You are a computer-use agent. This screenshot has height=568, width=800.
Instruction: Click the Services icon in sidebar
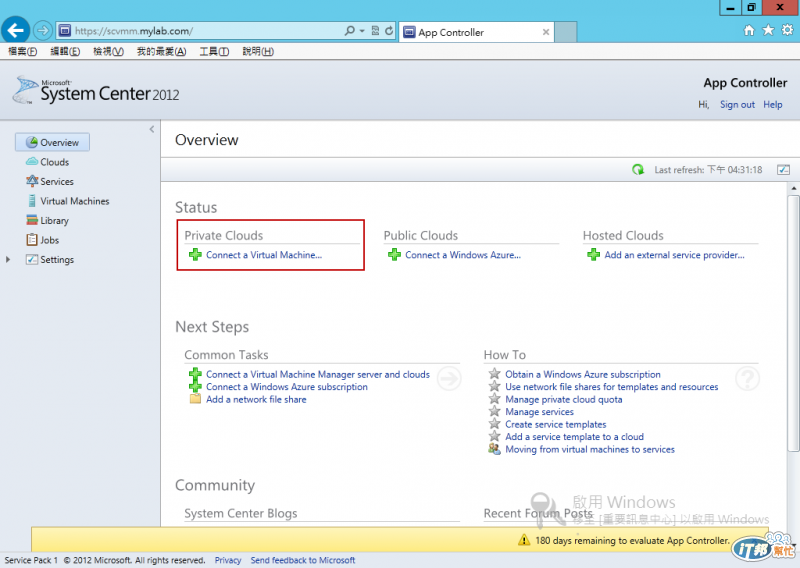(x=32, y=181)
